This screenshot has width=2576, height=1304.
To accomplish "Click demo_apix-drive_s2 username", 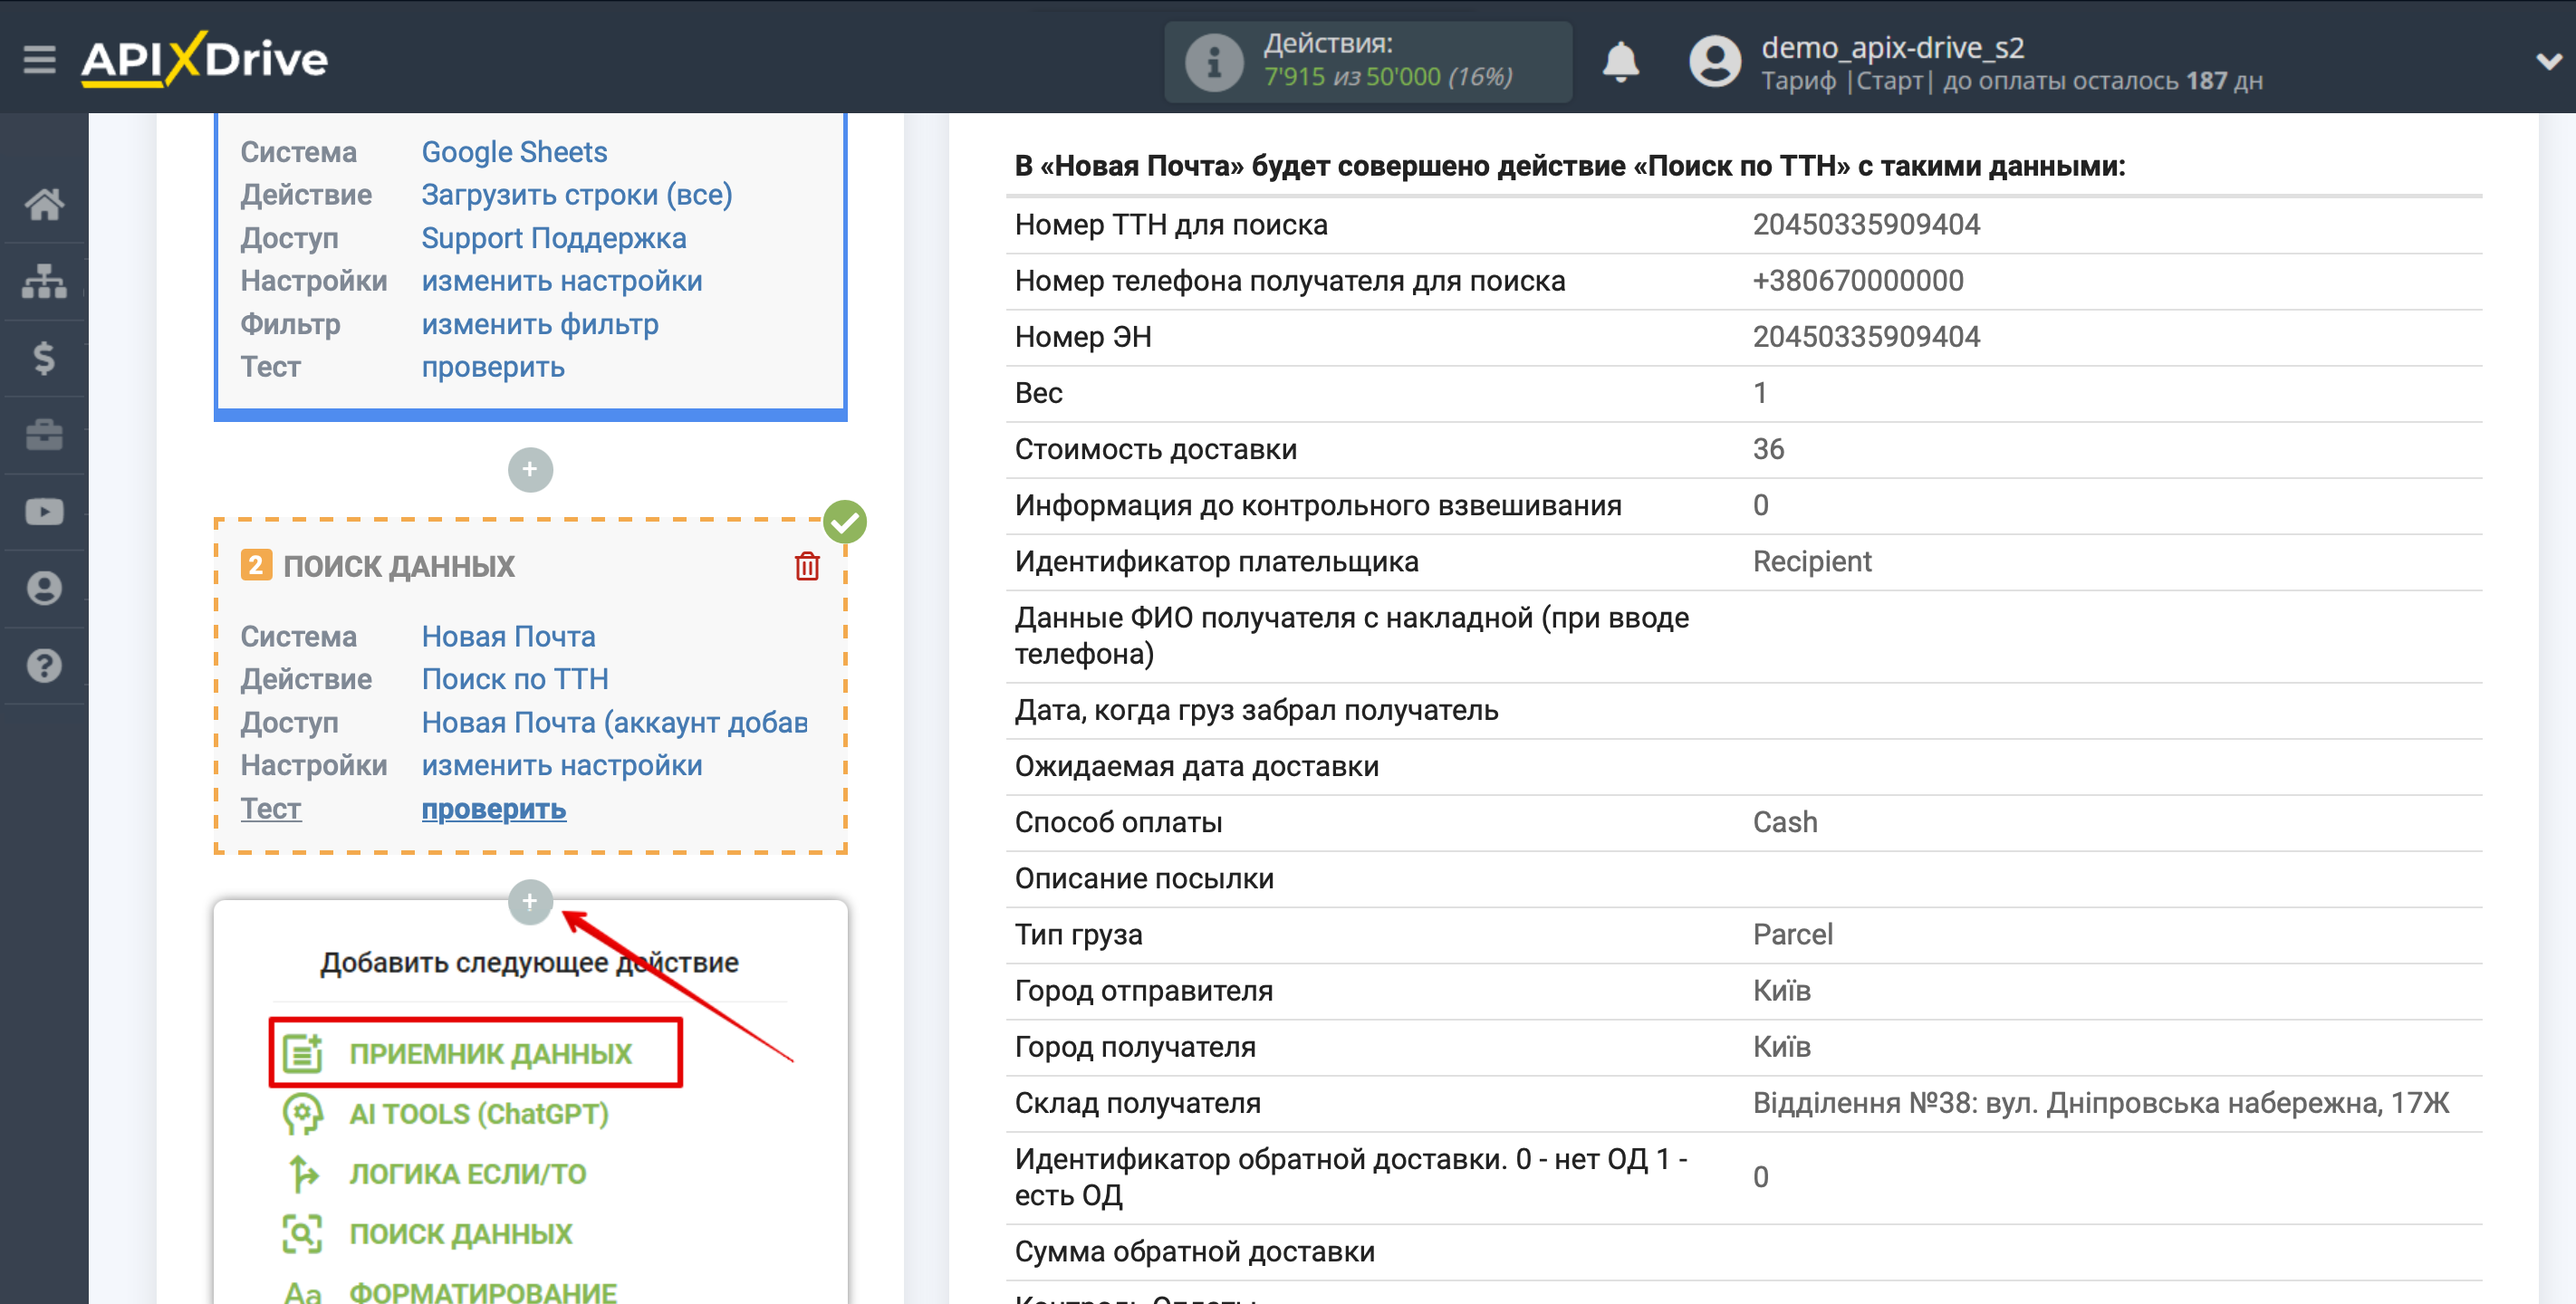I will pyautogui.click(x=1892, y=46).
